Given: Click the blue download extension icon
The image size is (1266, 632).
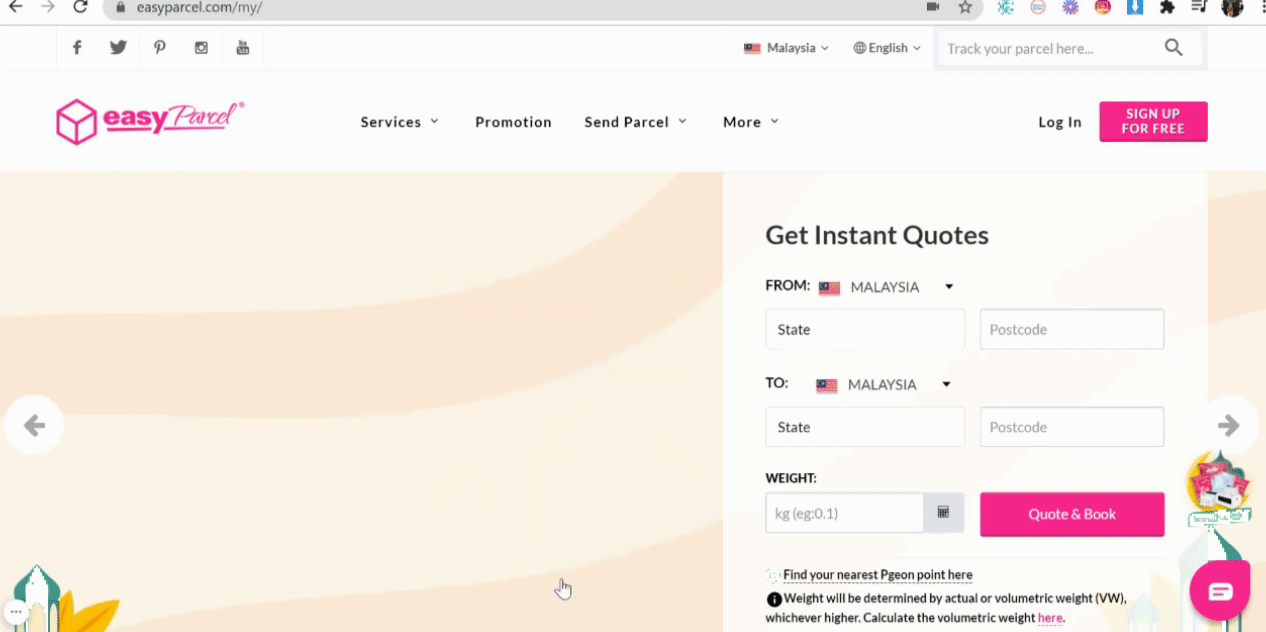Looking at the screenshot, I should point(1135,7).
